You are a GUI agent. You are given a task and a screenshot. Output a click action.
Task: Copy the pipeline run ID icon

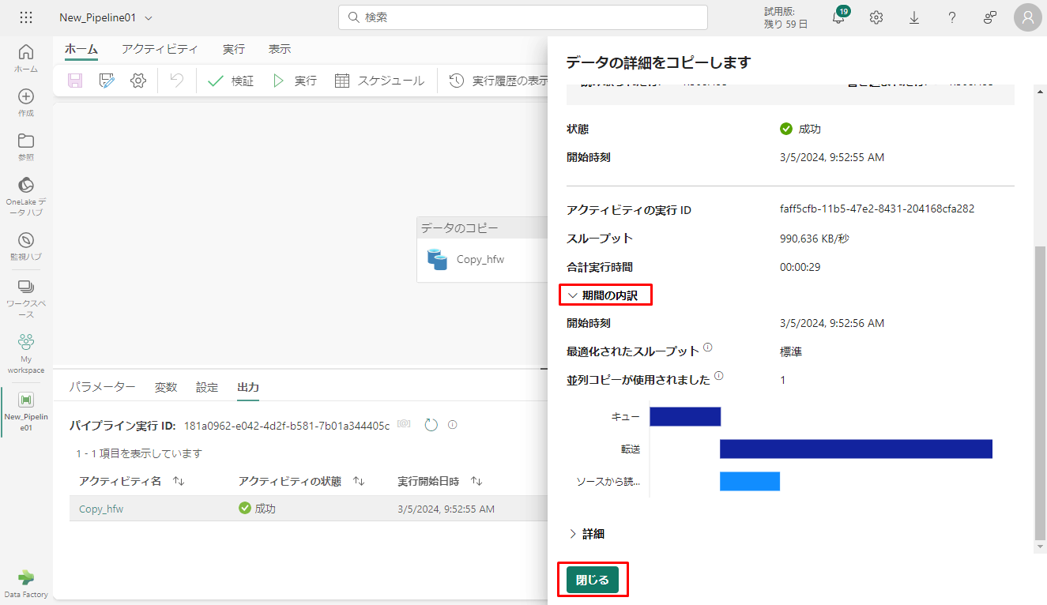pos(404,425)
